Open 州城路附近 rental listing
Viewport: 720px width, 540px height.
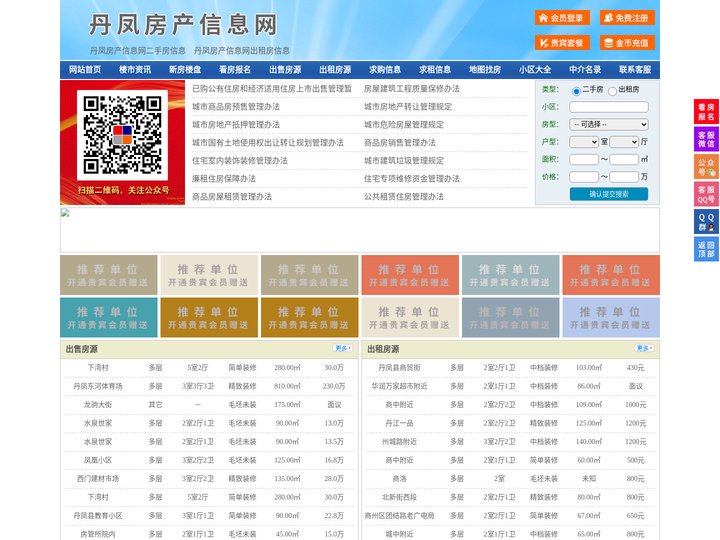pos(399,442)
